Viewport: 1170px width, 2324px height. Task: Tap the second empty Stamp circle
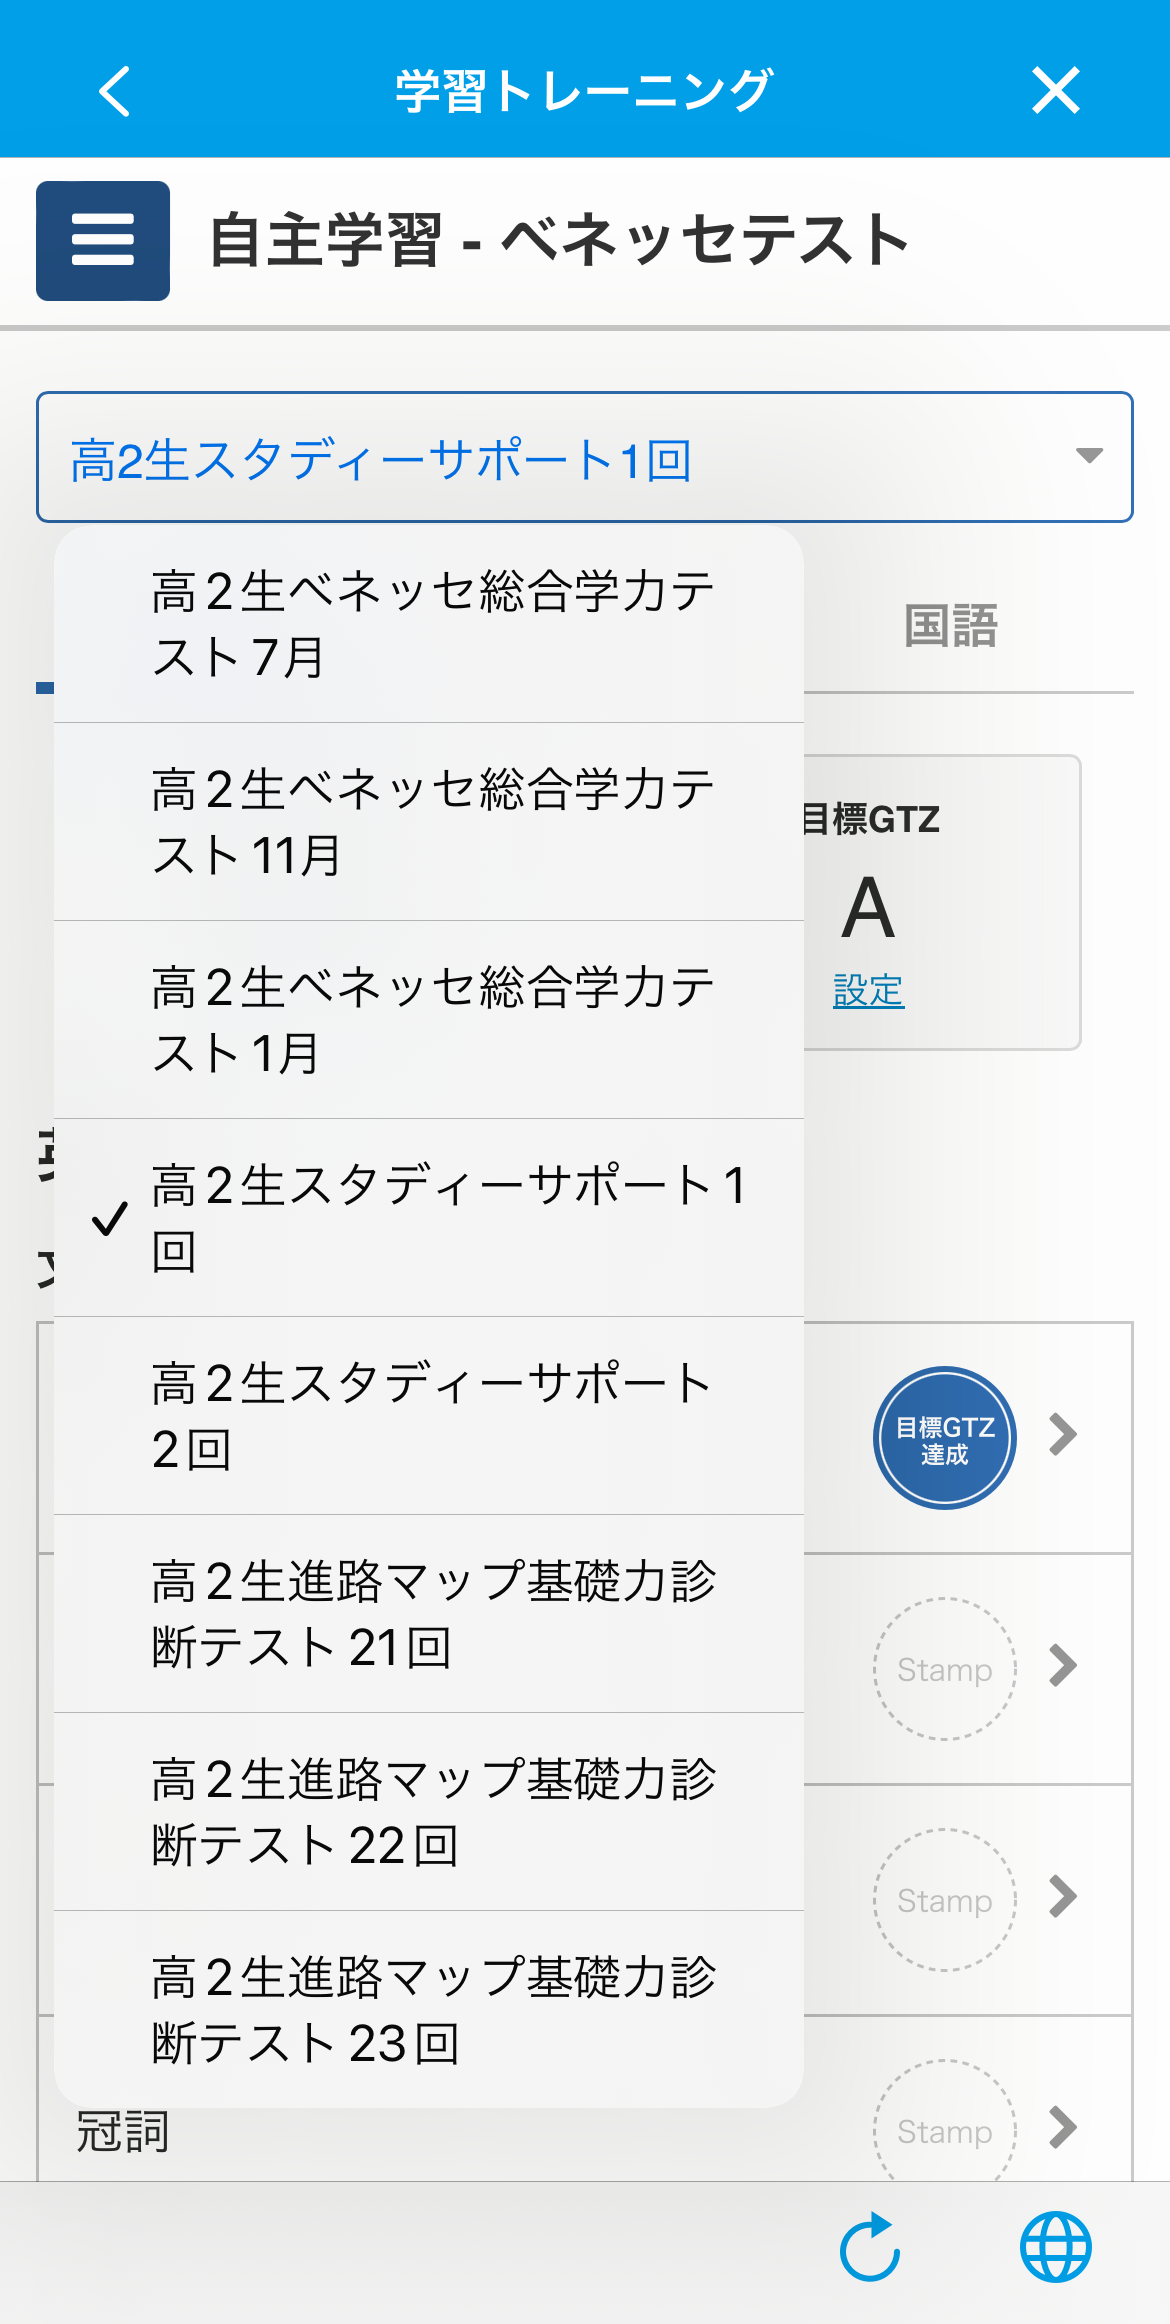[945, 1900]
